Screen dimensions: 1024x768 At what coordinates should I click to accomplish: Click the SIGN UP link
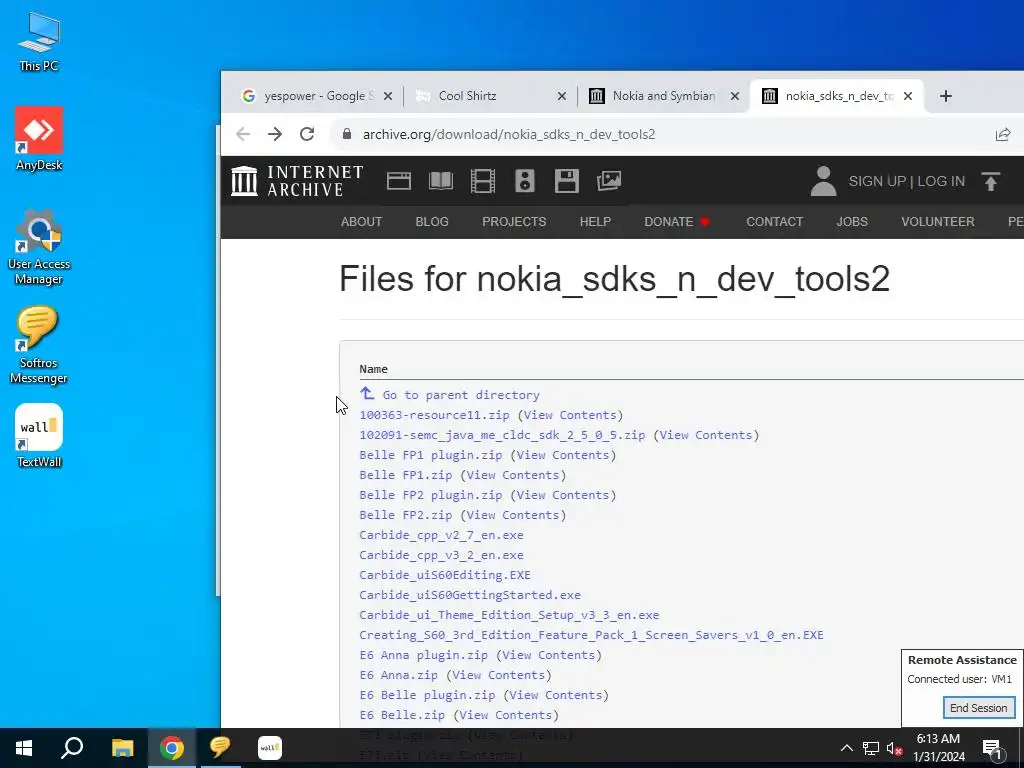(877, 181)
